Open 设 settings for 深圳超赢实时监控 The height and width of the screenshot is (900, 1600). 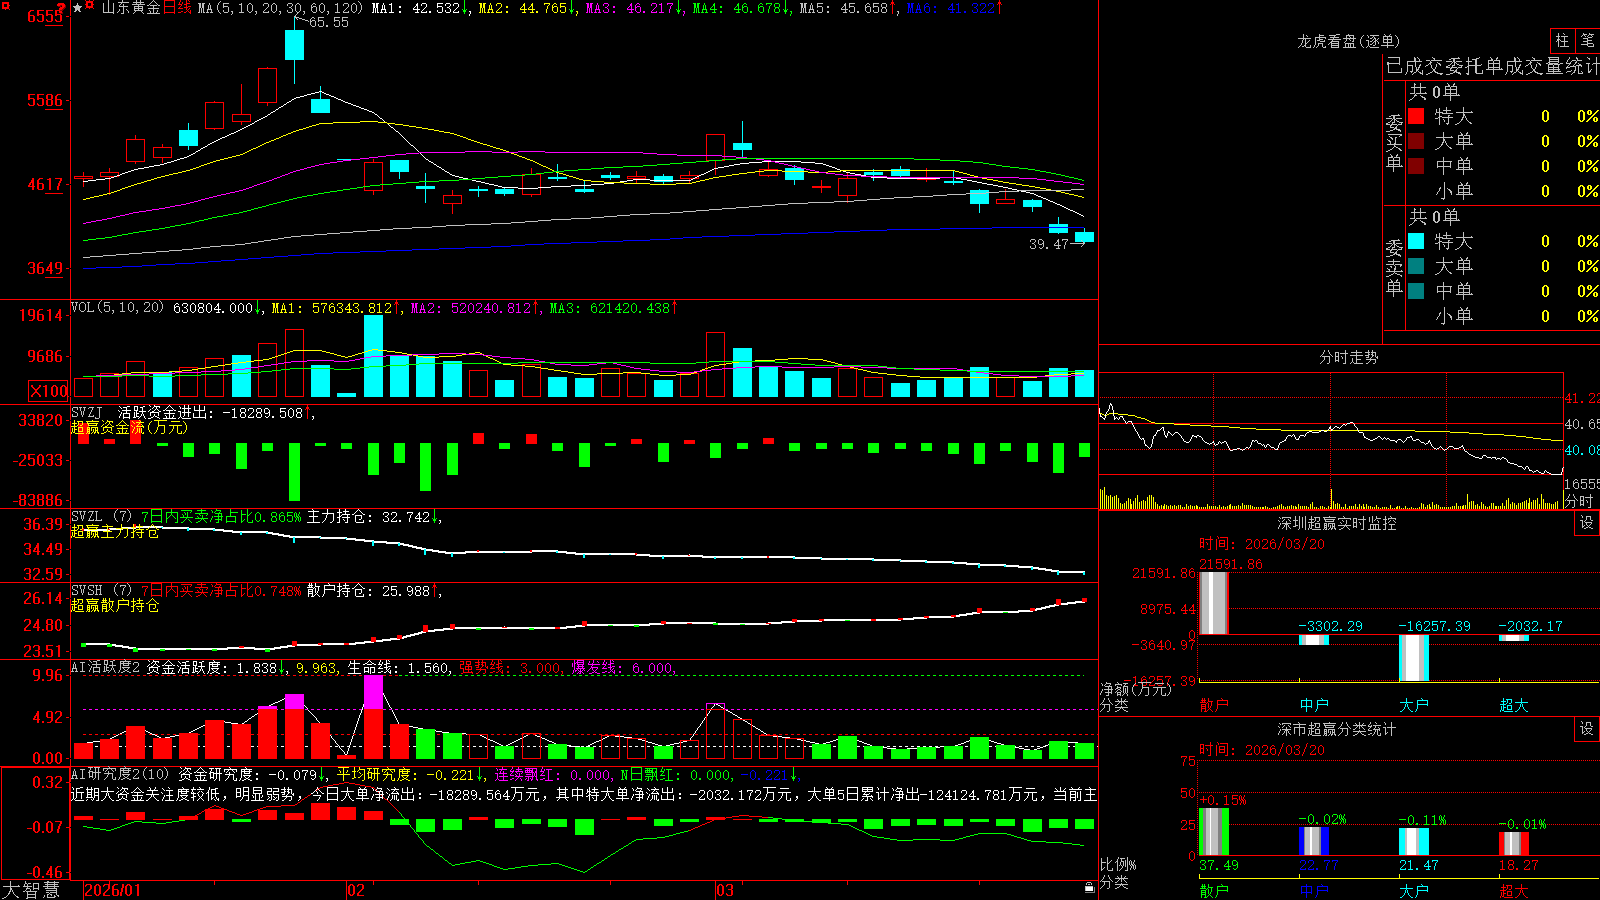point(1587,523)
